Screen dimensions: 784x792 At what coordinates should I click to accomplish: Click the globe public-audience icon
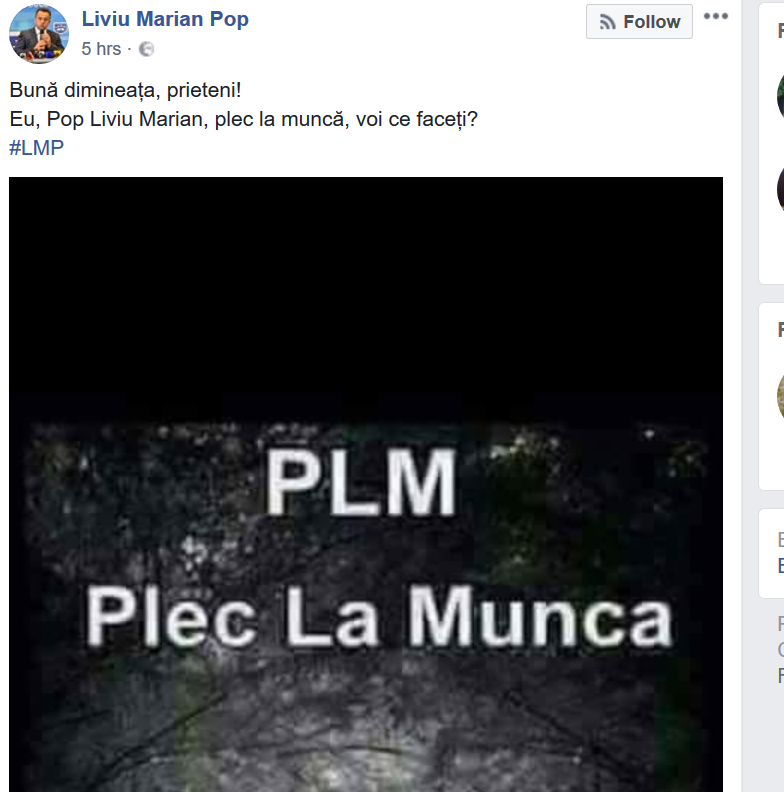click(146, 49)
